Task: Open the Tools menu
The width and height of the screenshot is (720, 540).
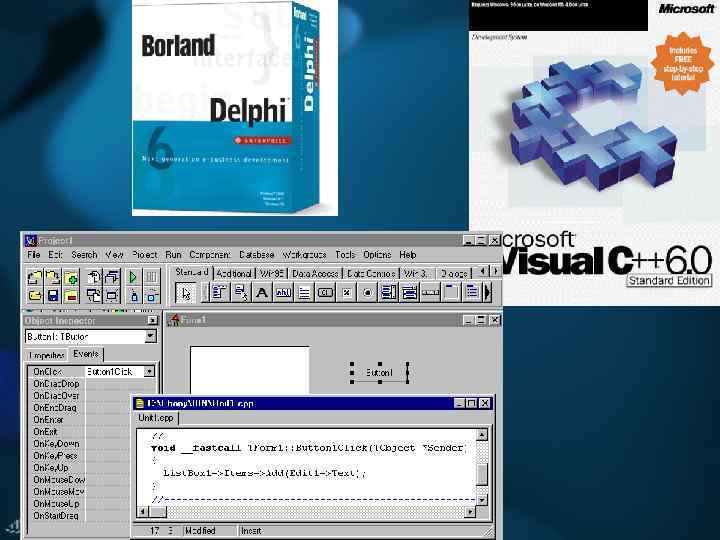Action: (x=345, y=254)
